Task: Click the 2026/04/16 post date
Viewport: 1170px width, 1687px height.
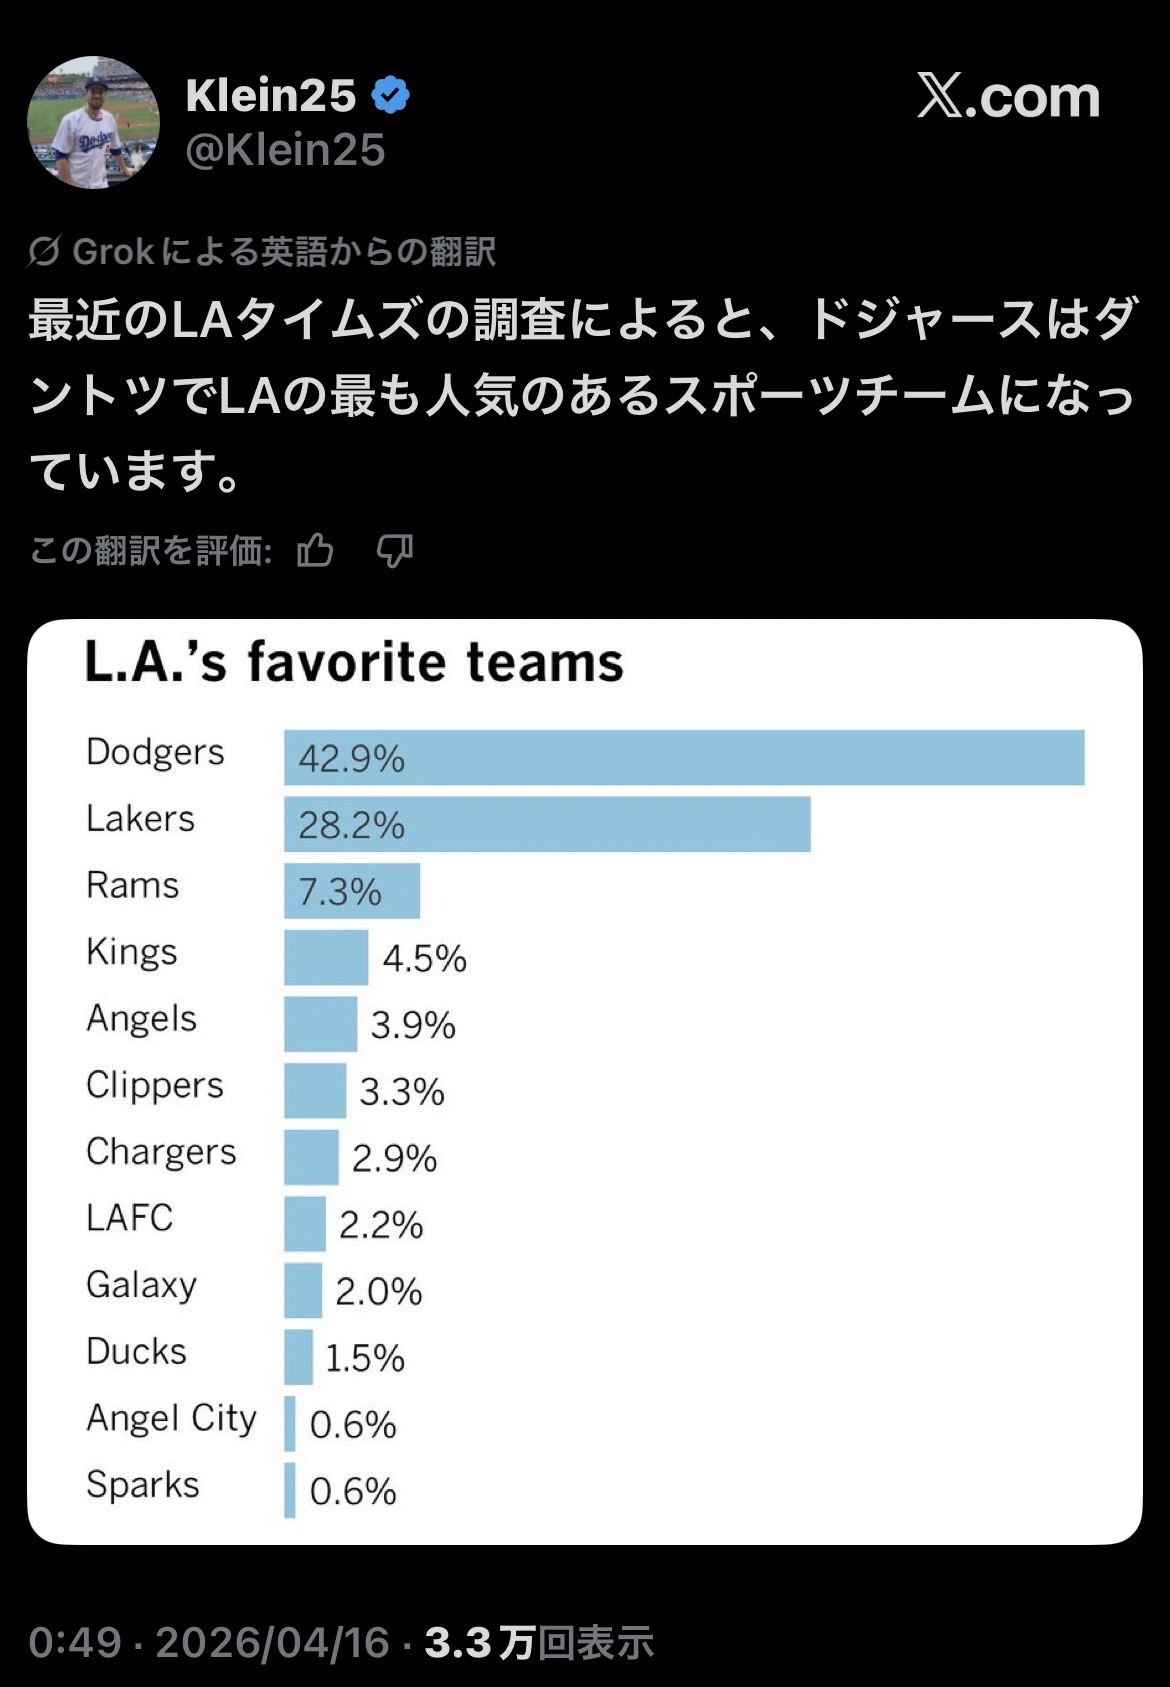Action: tap(272, 1643)
